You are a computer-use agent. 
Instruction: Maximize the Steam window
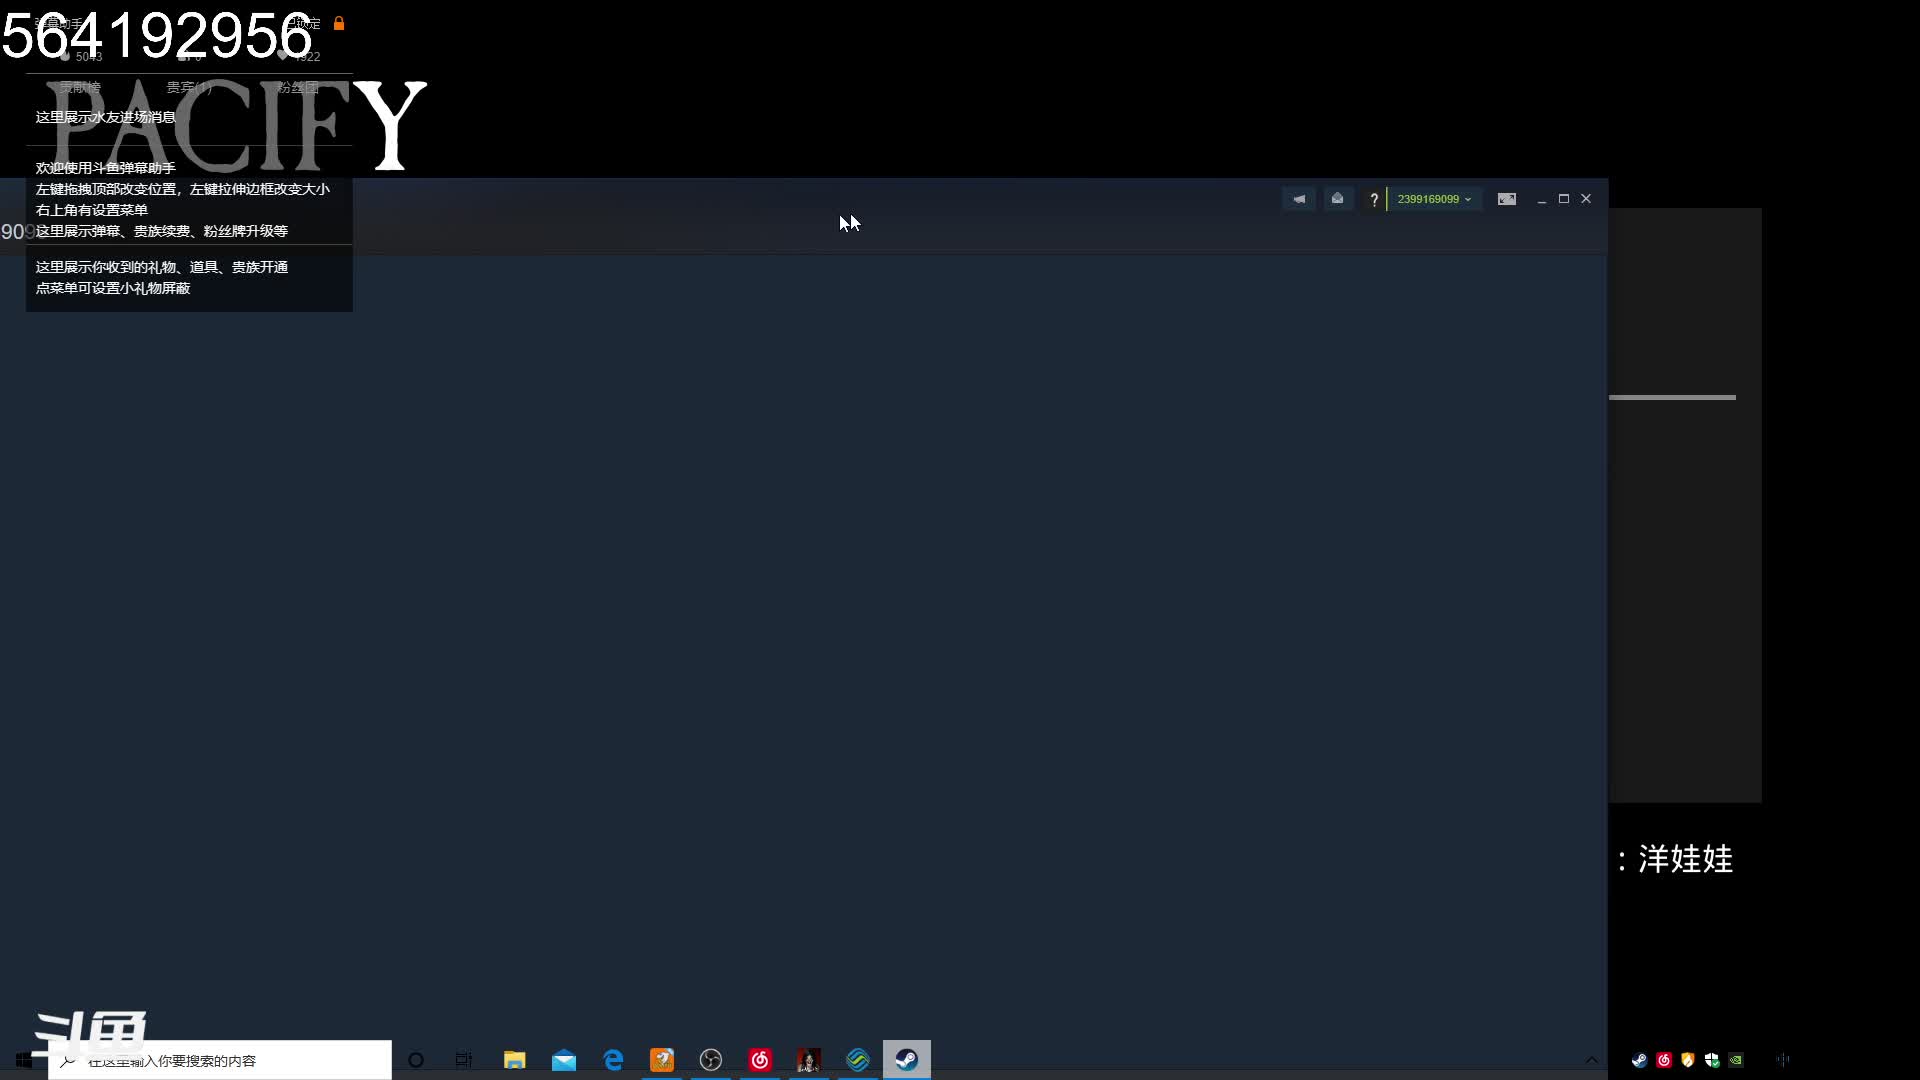(1564, 199)
